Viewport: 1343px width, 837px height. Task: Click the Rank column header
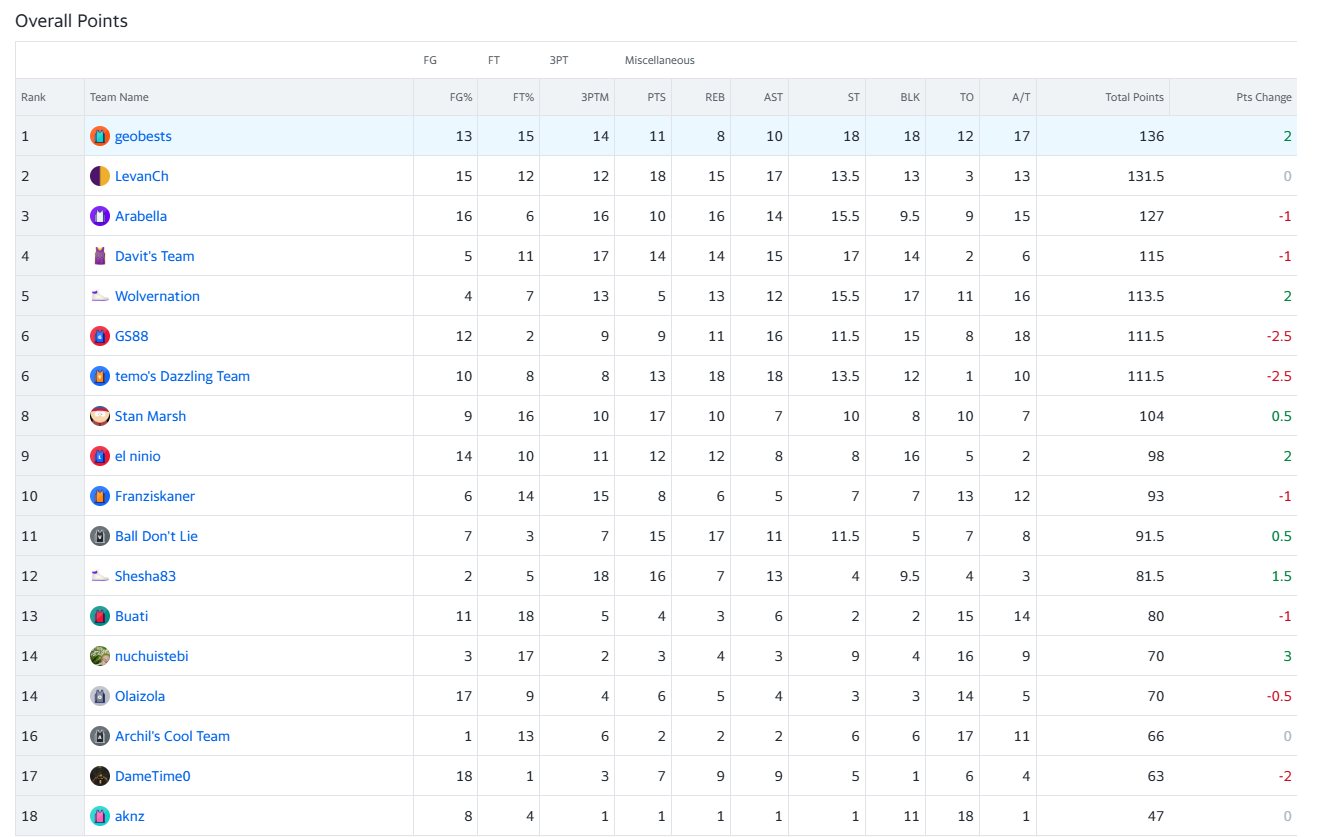click(x=33, y=97)
